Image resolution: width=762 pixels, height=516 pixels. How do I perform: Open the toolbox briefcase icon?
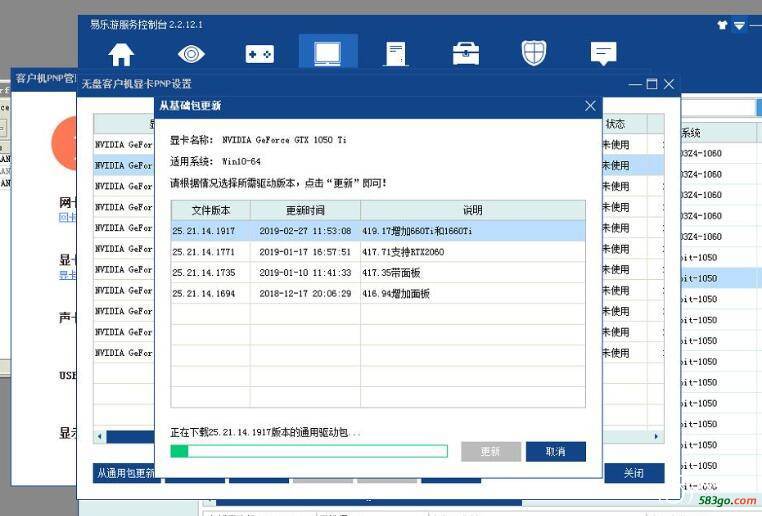pyautogui.click(x=466, y=53)
